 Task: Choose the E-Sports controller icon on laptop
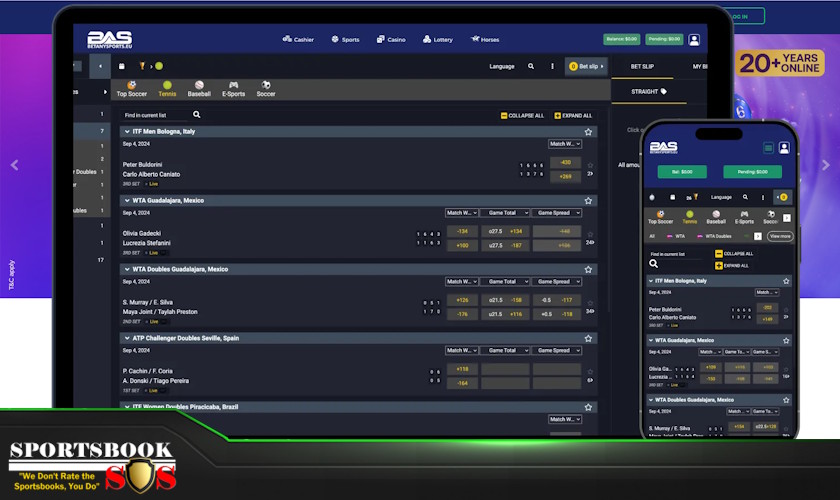point(233,88)
